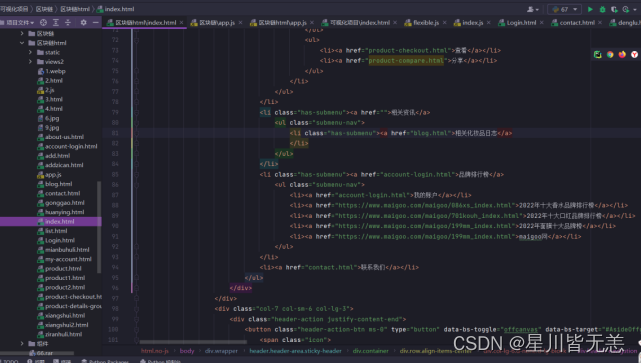Select app.js in project tree
The image size is (641, 363).
(53, 175)
